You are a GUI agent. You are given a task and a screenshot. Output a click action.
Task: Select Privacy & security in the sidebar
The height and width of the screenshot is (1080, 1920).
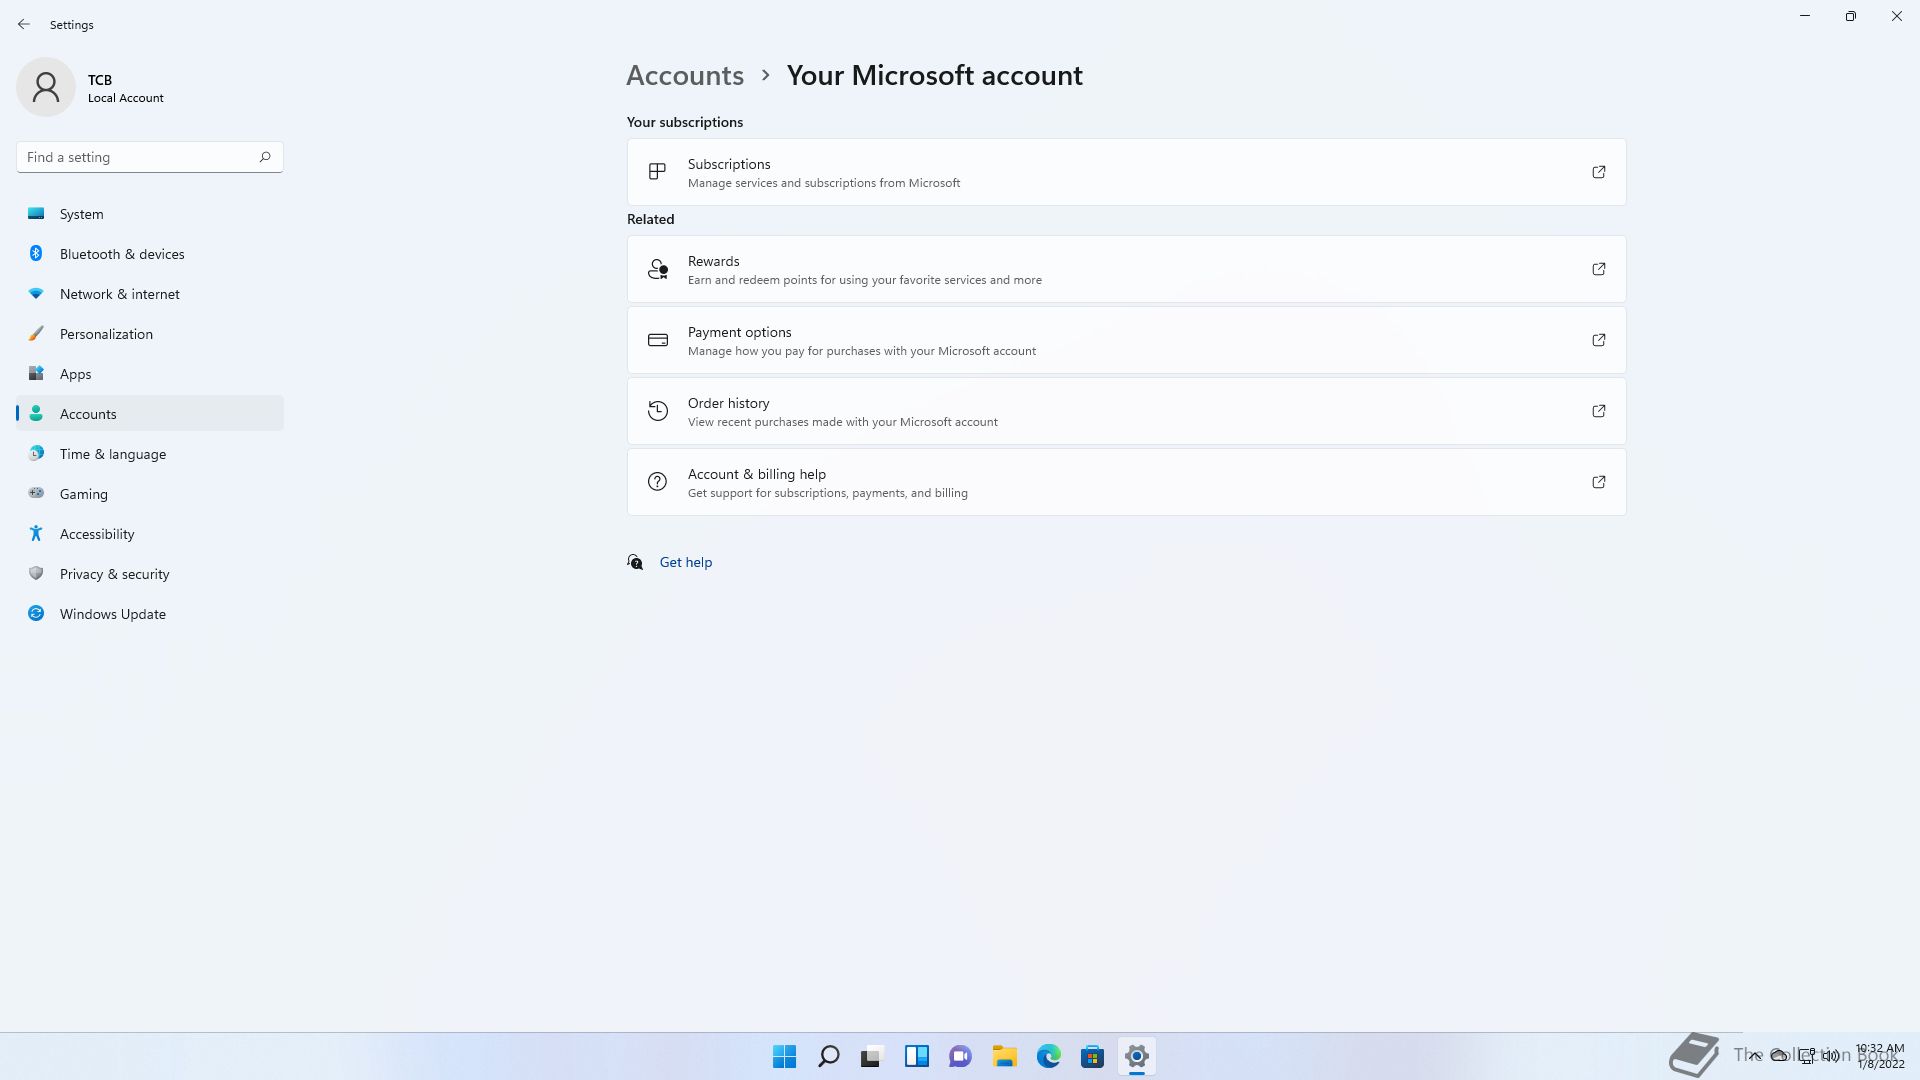pyautogui.click(x=150, y=574)
